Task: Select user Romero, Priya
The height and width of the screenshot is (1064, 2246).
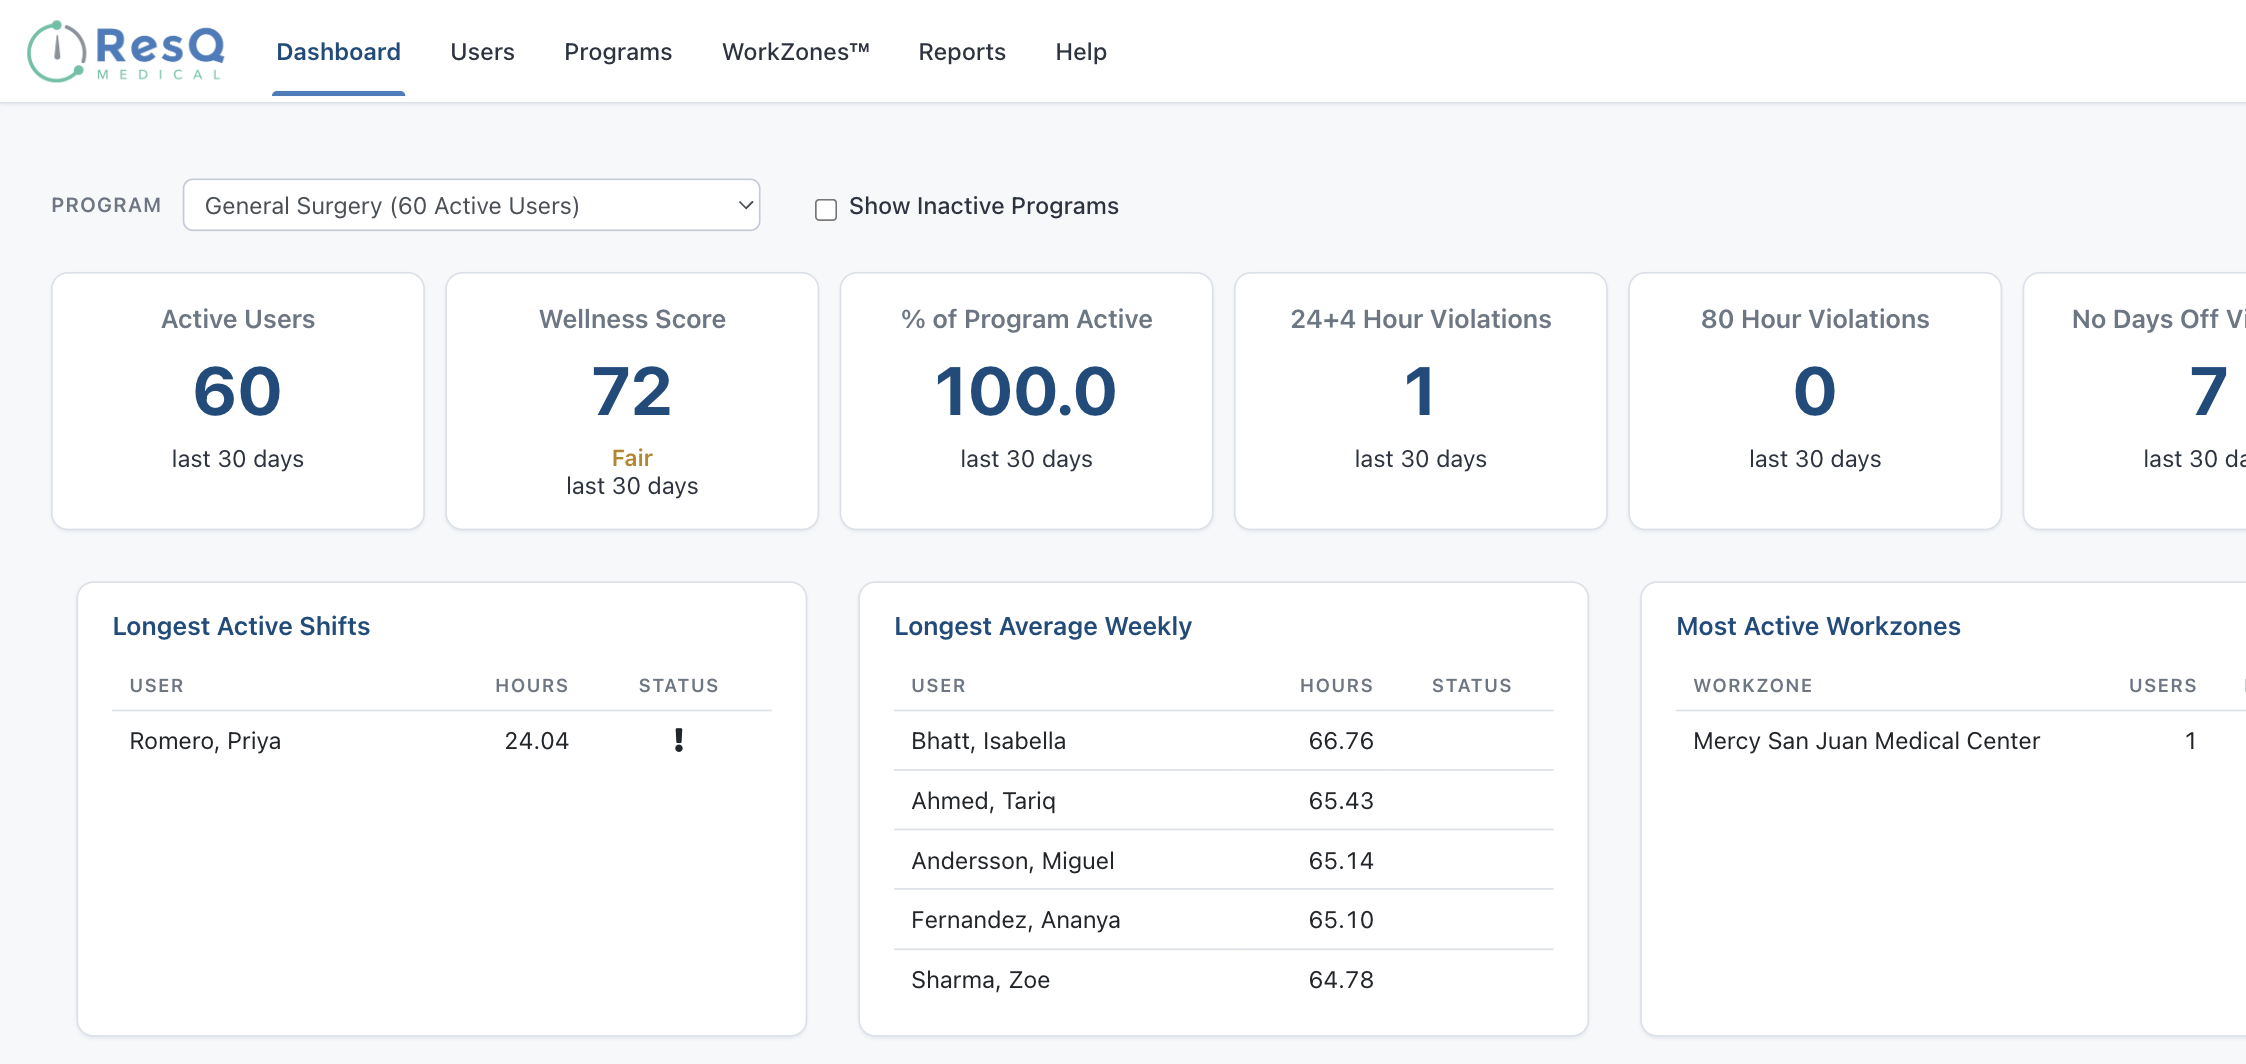Action: (x=205, y=741)
